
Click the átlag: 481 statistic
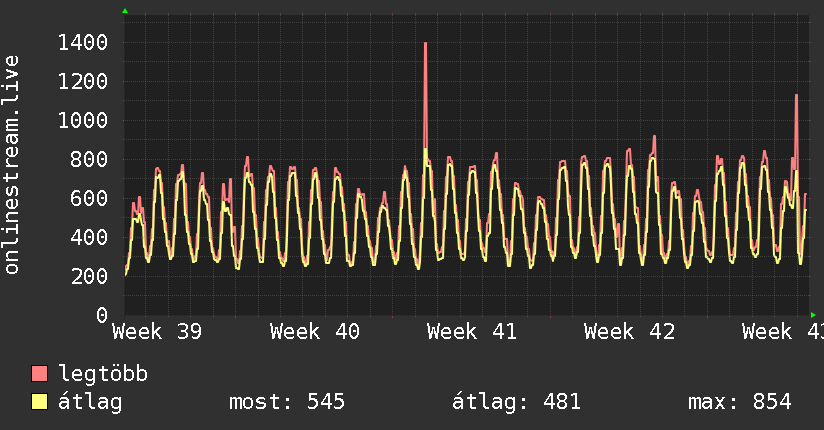[516, 402]
